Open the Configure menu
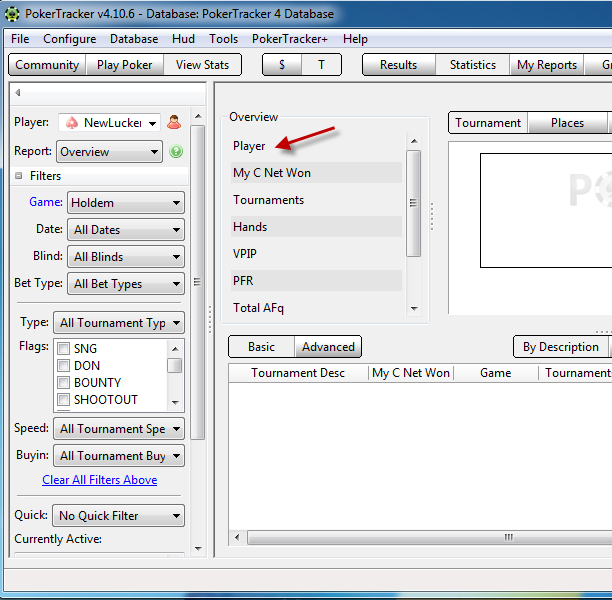The width and height of the screenshot is (612, 600). tap(69, 39)
